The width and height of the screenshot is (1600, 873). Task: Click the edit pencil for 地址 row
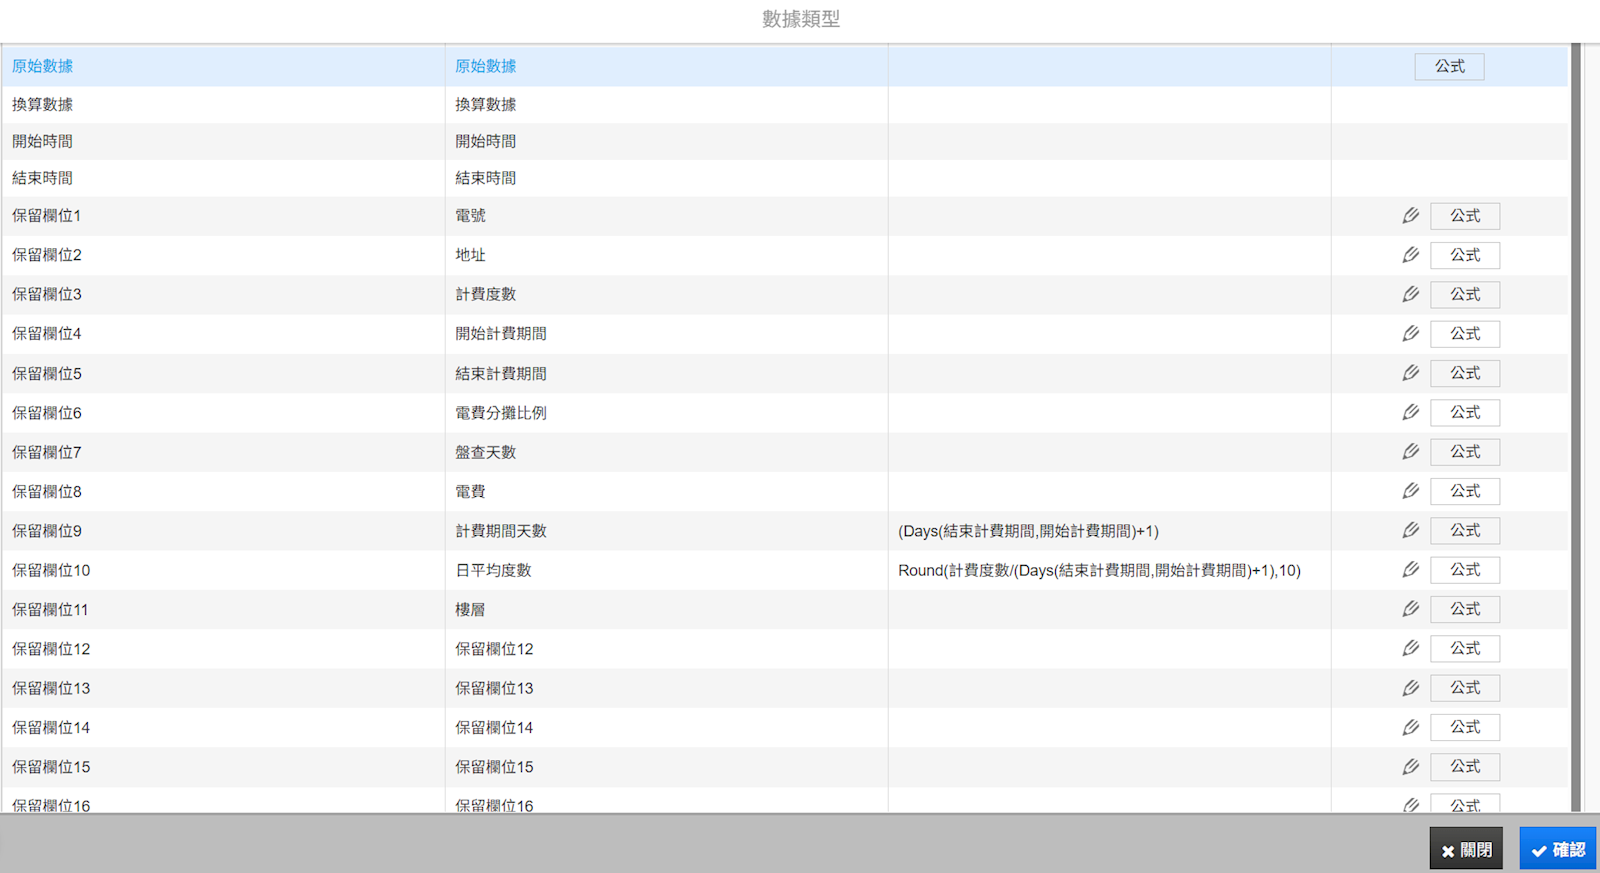(1410, 255)
